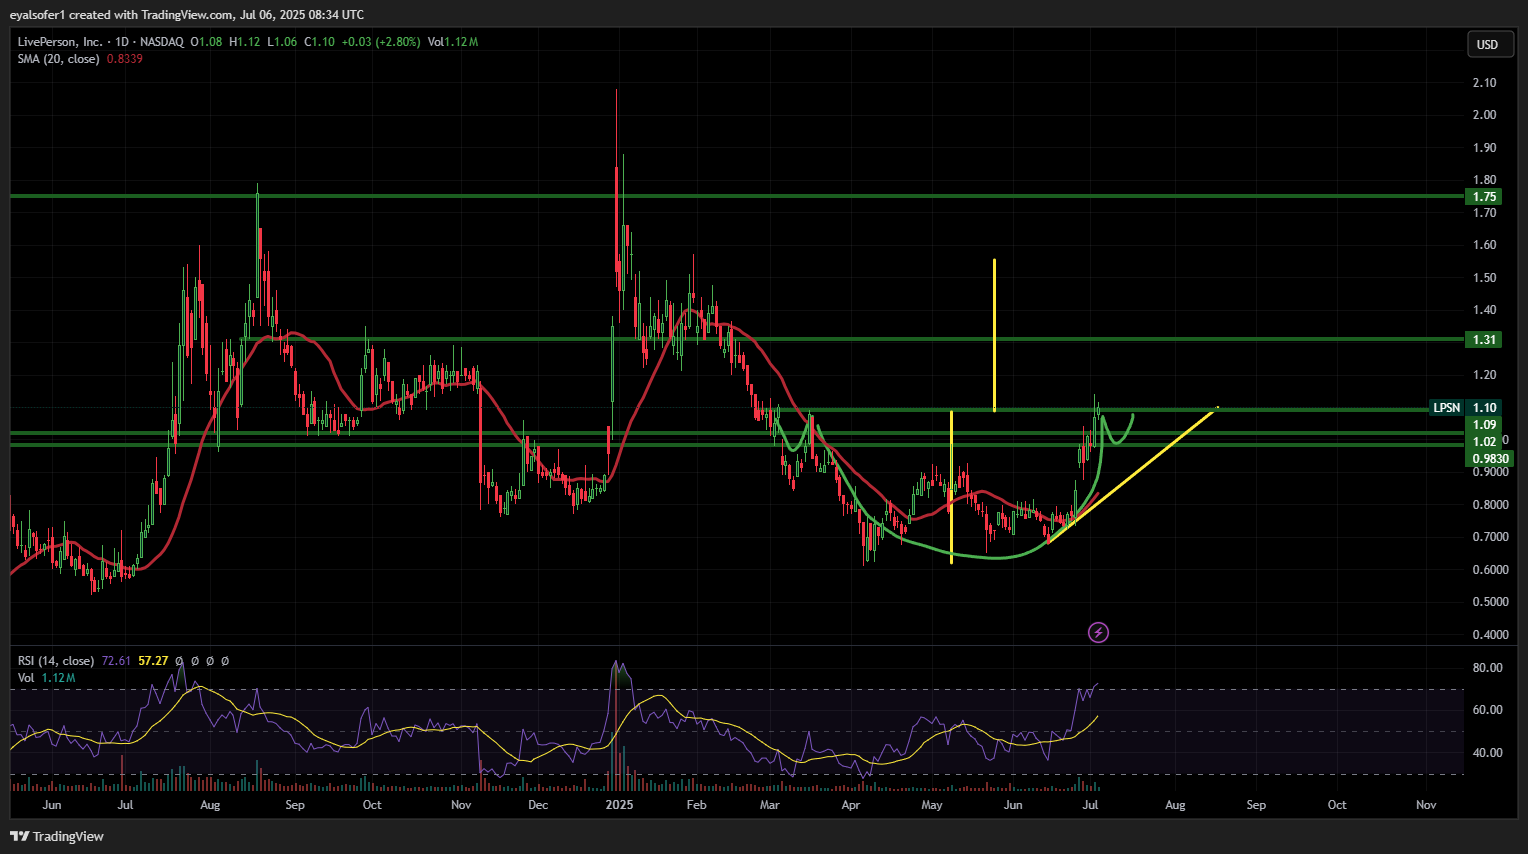Select the tall yellow vertical line above 1.10
Viewport: 1528px width, 854px height.
pos(994,335)
